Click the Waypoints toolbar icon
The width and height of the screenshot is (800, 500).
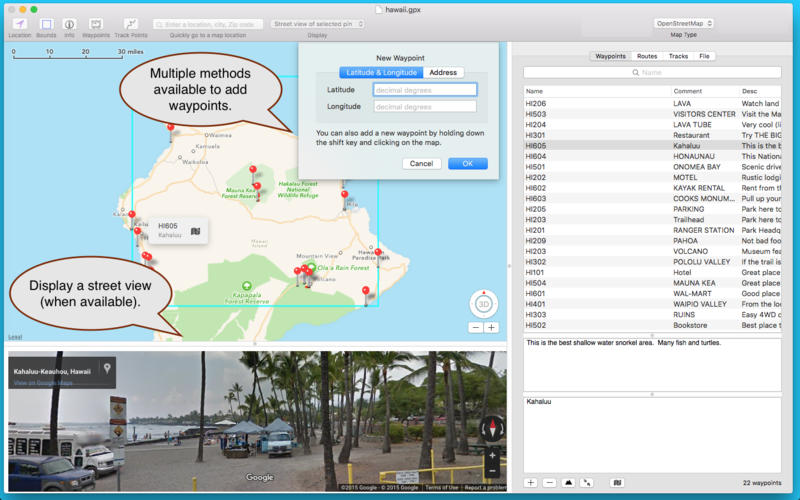(x=96, y=23)
